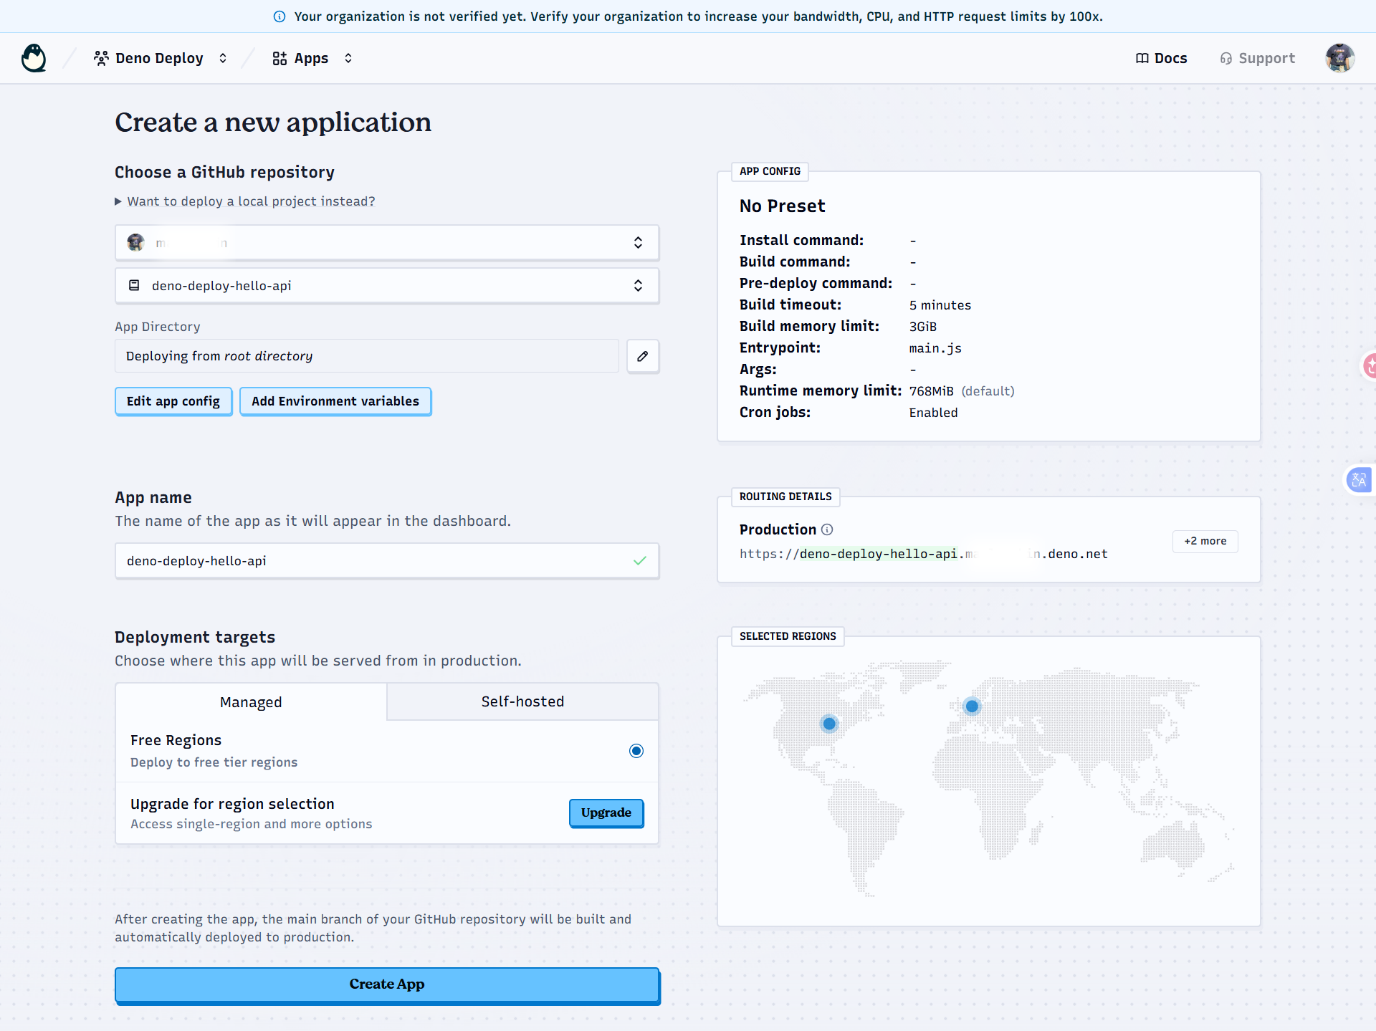
Task: Switch to the Self-hosted tab
Action: 523,701
